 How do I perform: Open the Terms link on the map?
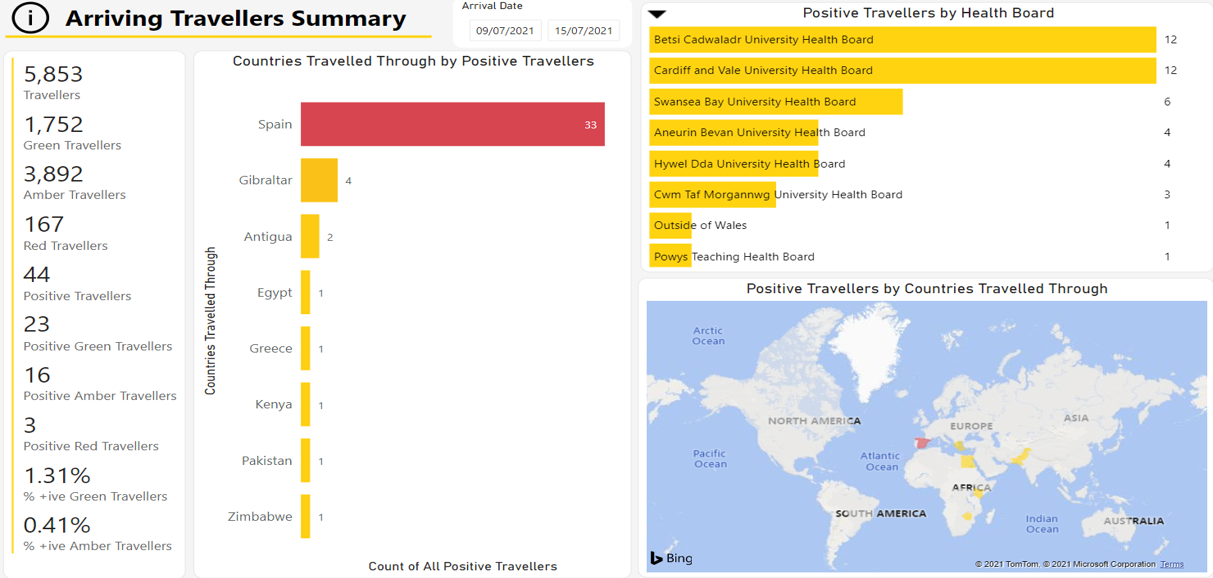(1171, 564)
